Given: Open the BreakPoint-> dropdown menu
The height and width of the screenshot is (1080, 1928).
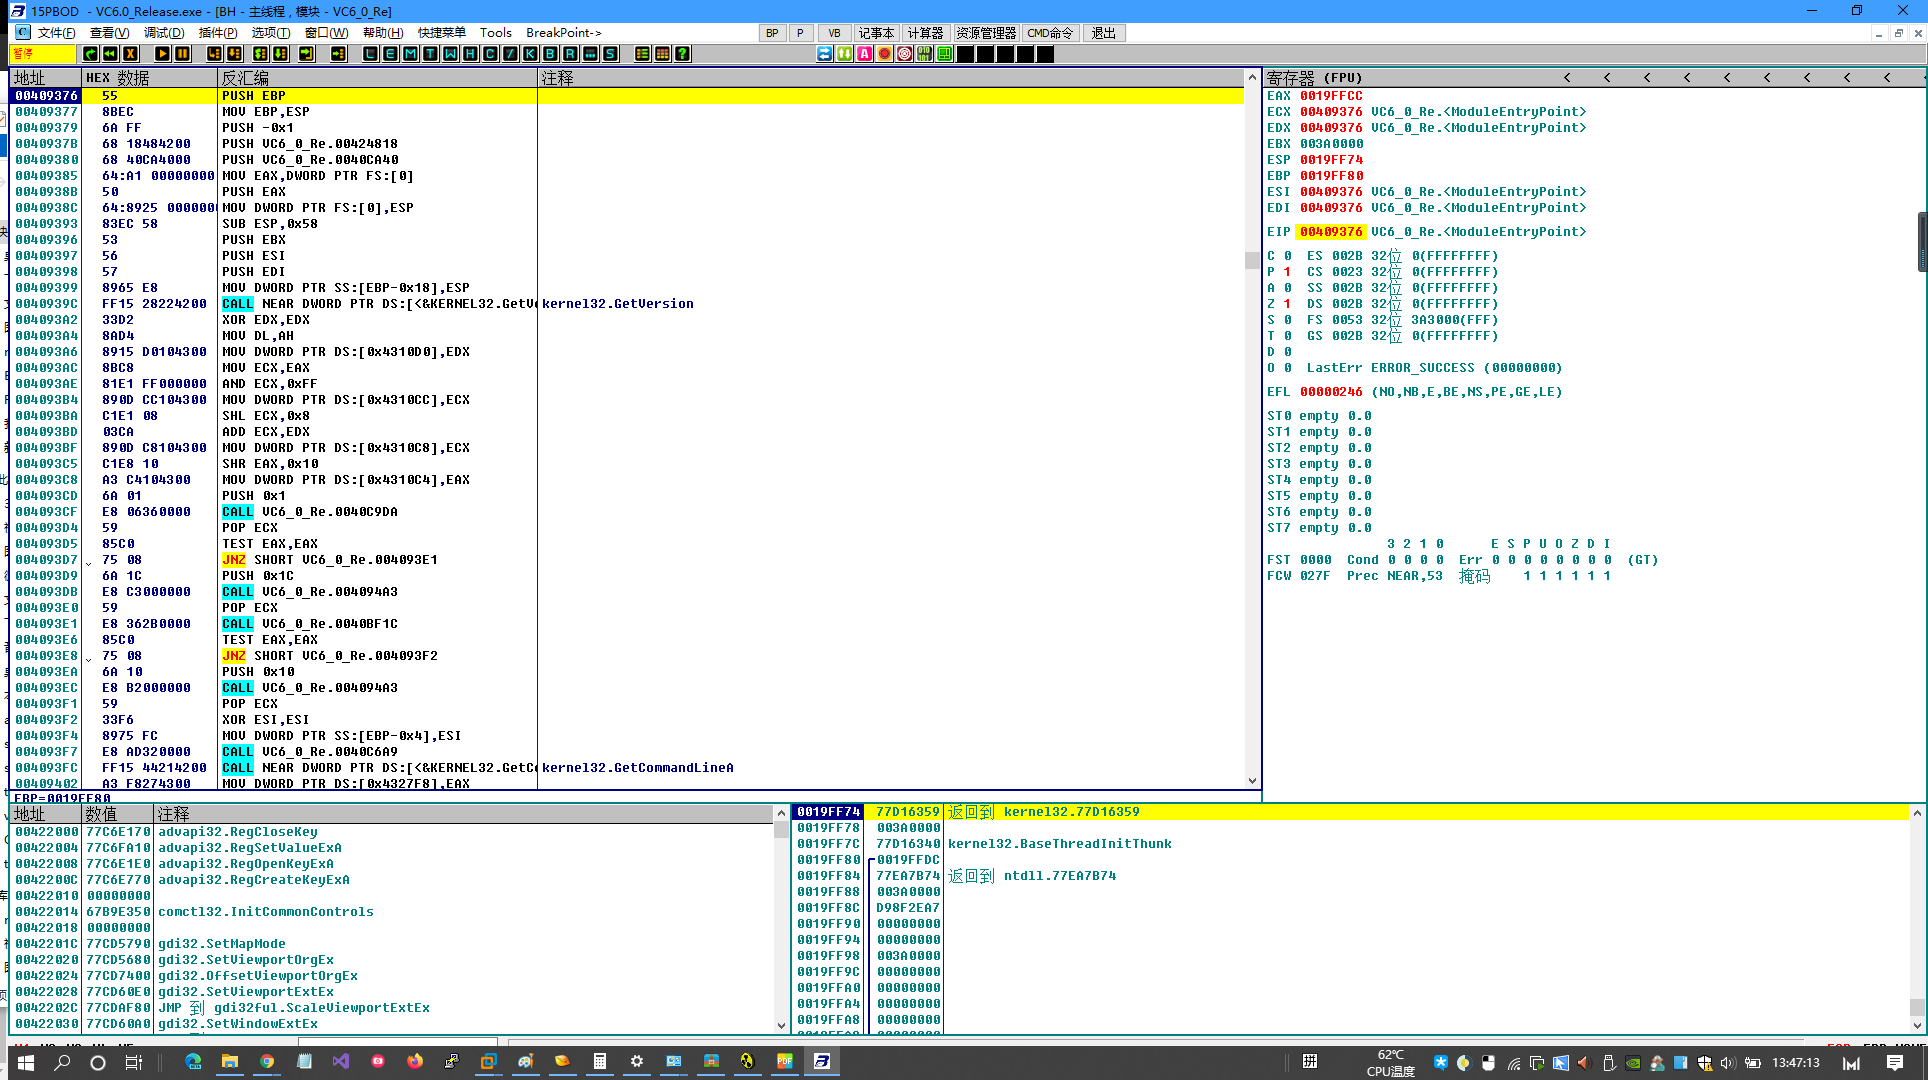Looking at the screenshot, I should tap(563, 33).
